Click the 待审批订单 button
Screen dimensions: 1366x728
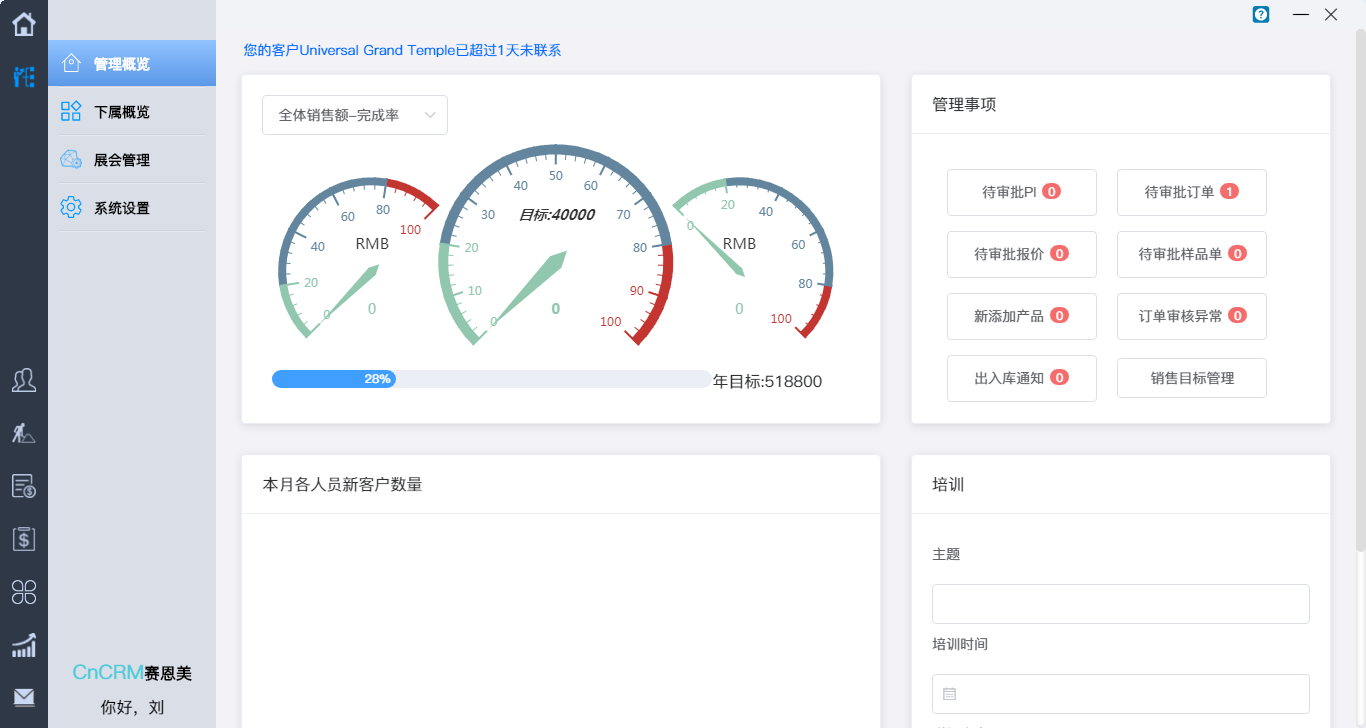coord(1192,192)
